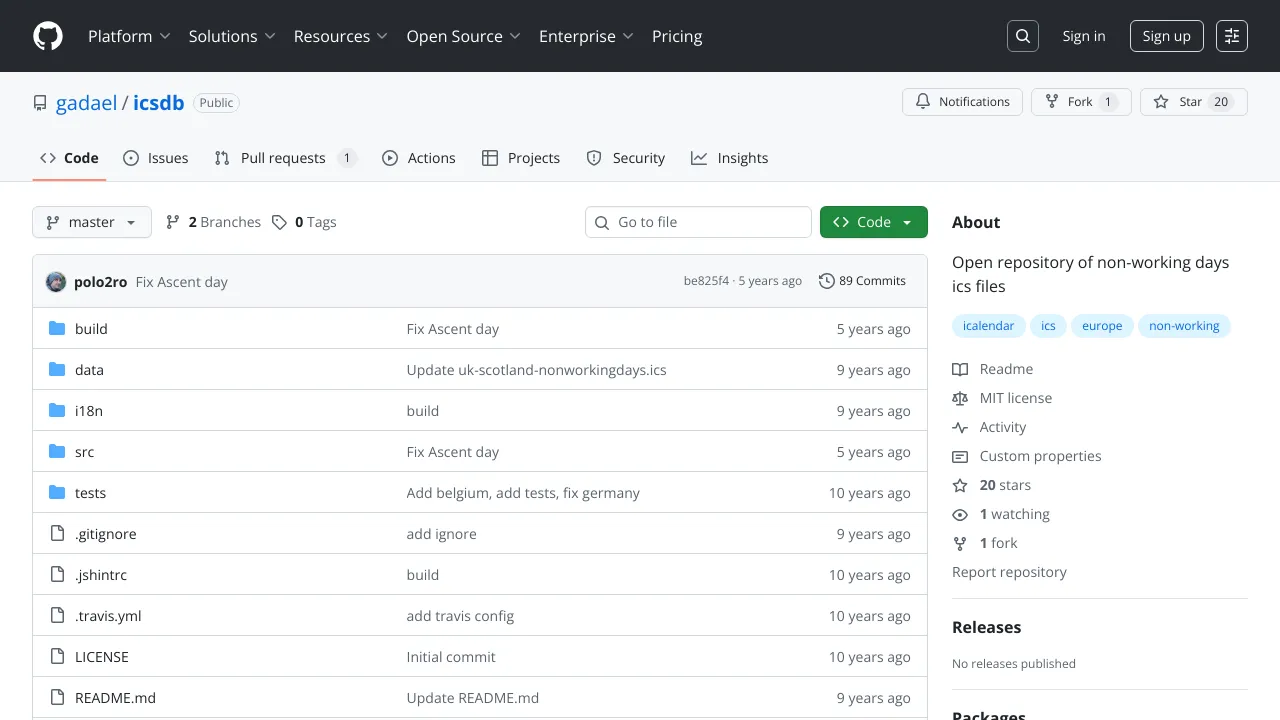Click the data folder icon
The image size is (1280, 720).
tap(57, 369)
